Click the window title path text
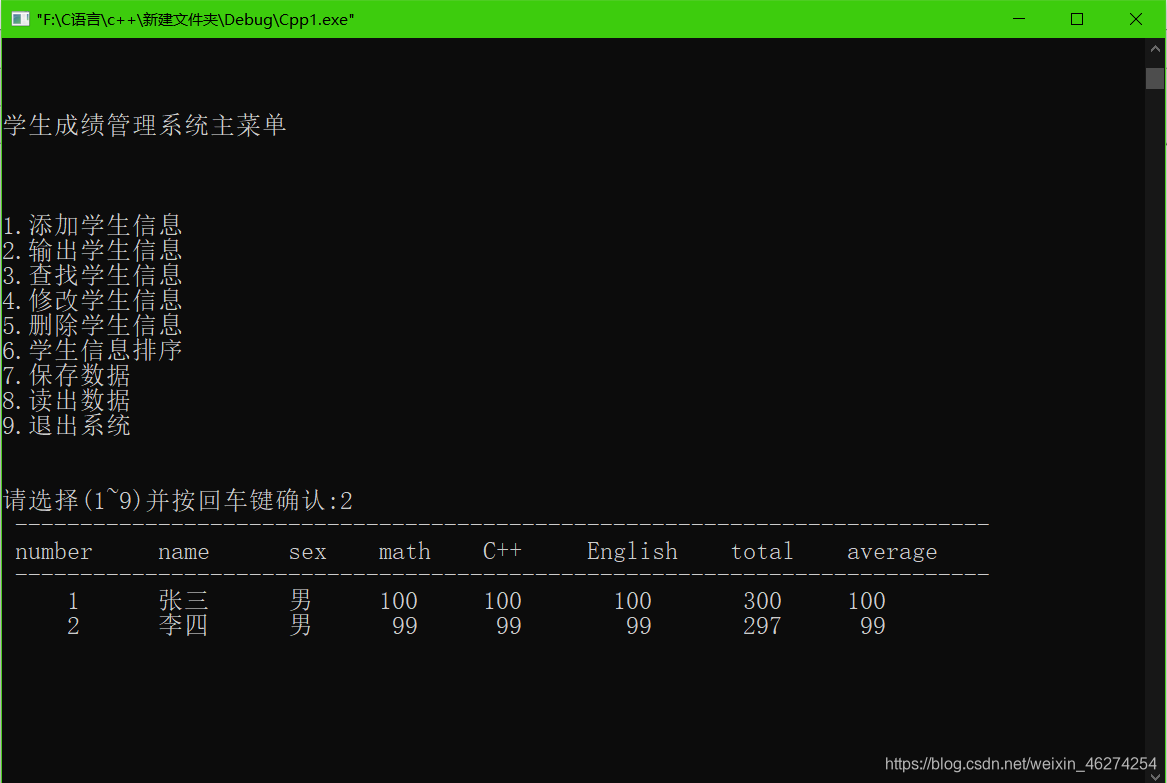The height and width of the screenshot is (783, 1167). (x=195, y=19)
